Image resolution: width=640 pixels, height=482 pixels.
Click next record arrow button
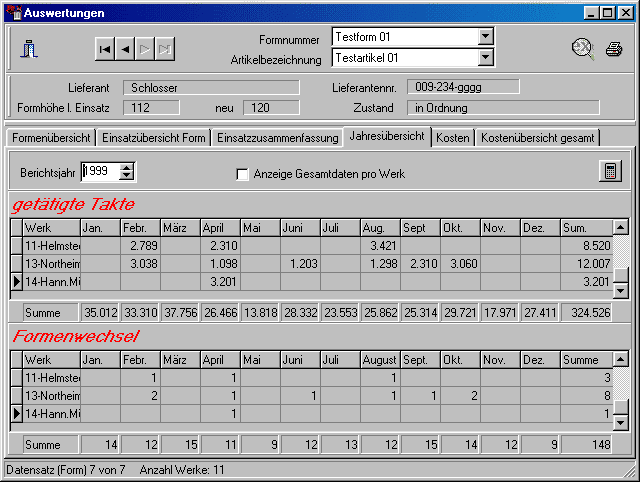[x=145, y=48]
